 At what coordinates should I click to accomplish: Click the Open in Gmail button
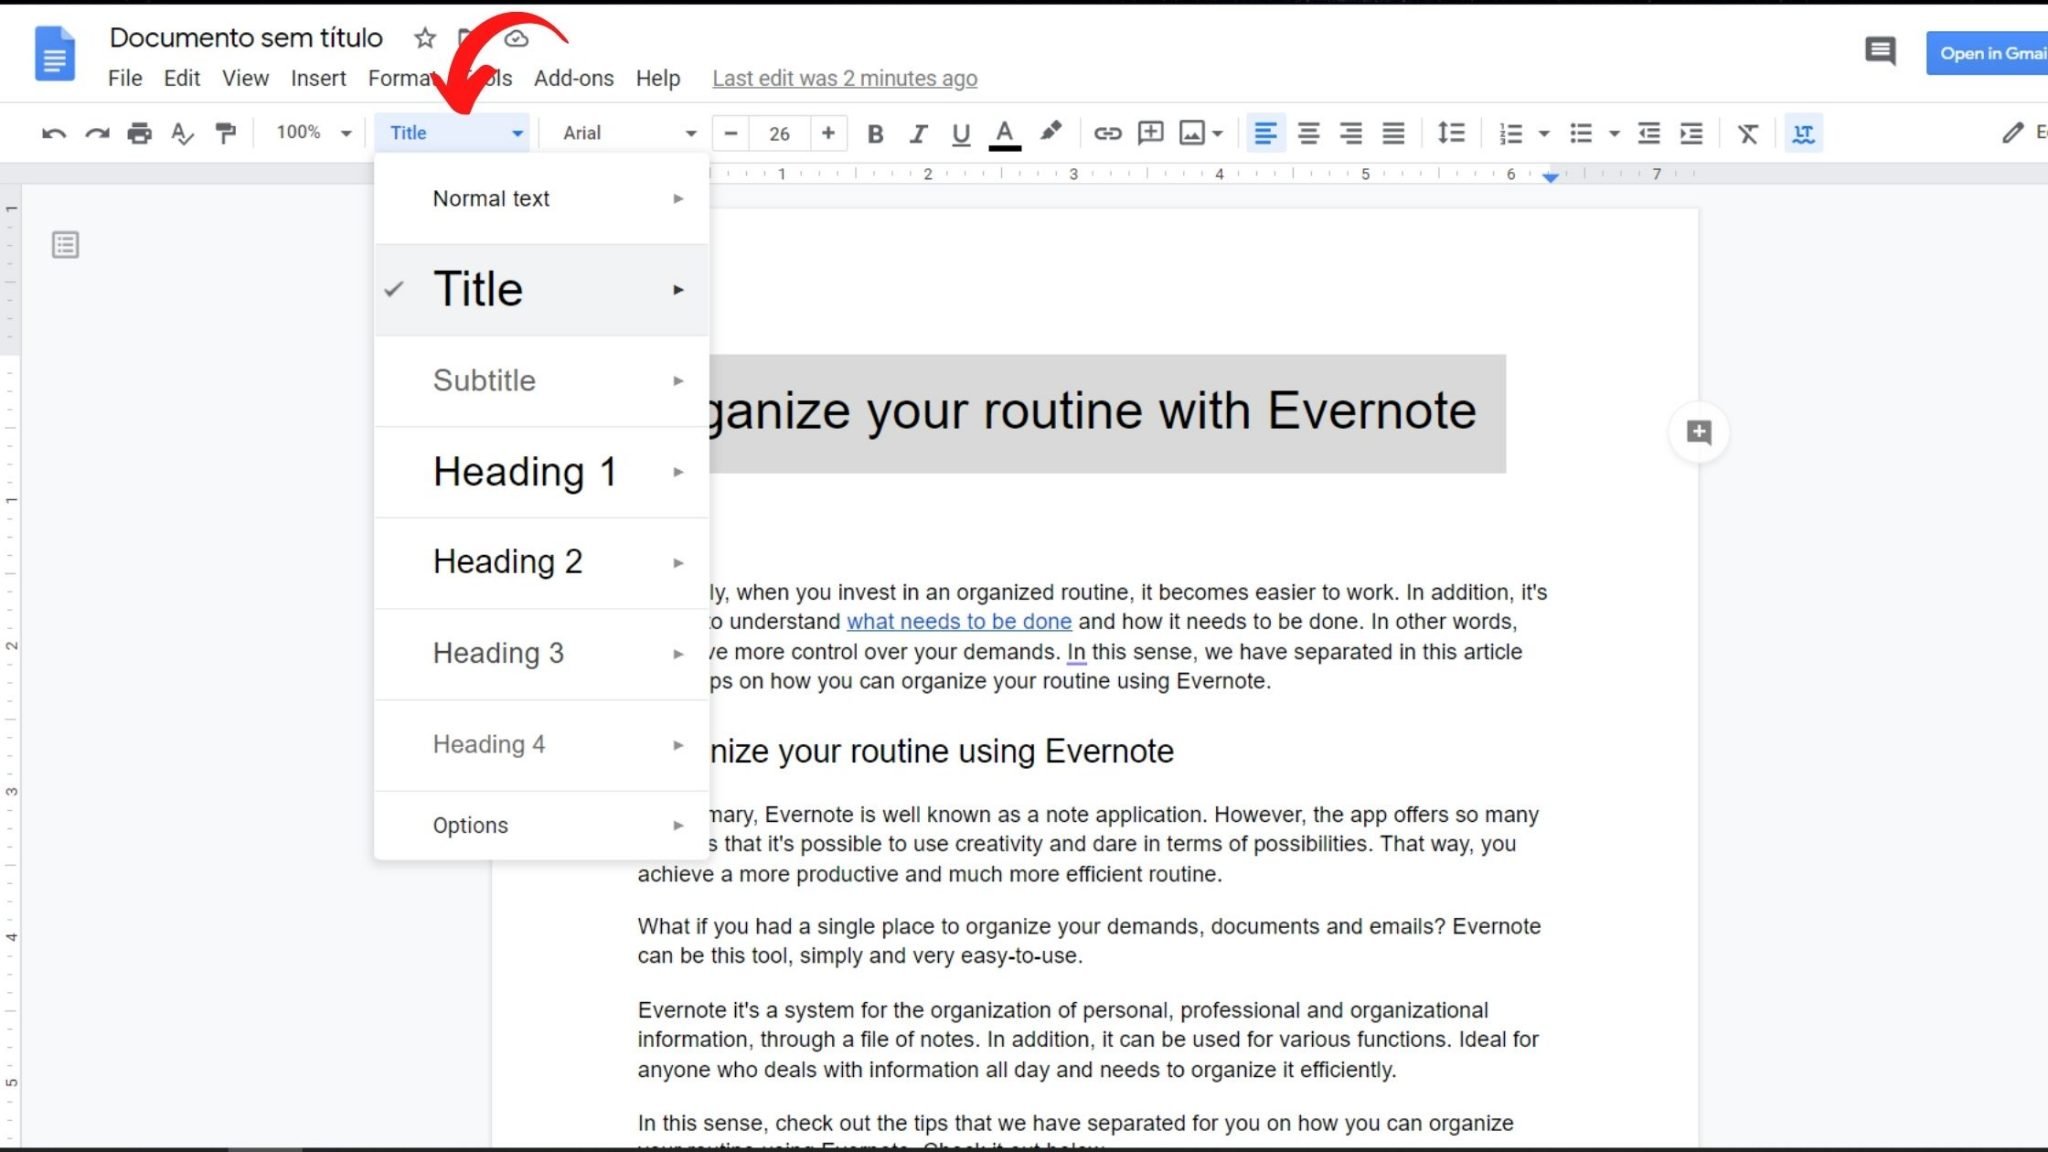point(1988,53)
